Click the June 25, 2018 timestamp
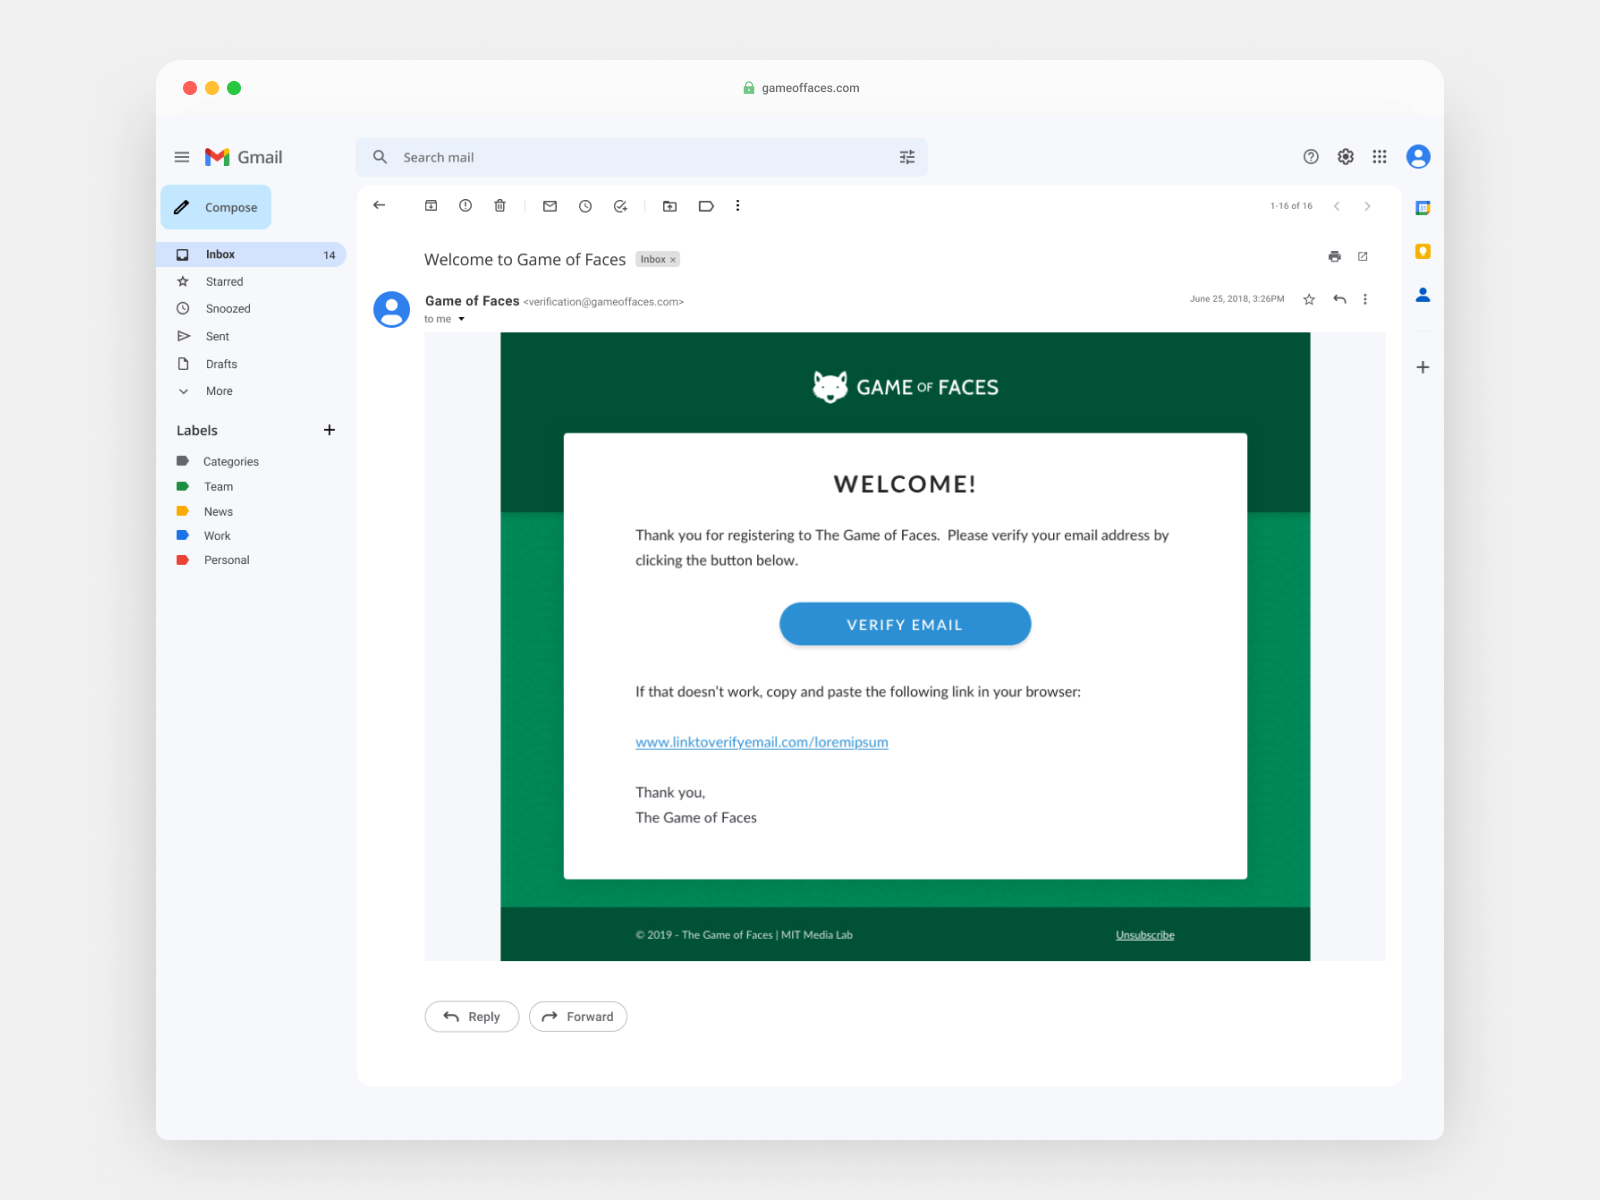 pos(1237,299)
